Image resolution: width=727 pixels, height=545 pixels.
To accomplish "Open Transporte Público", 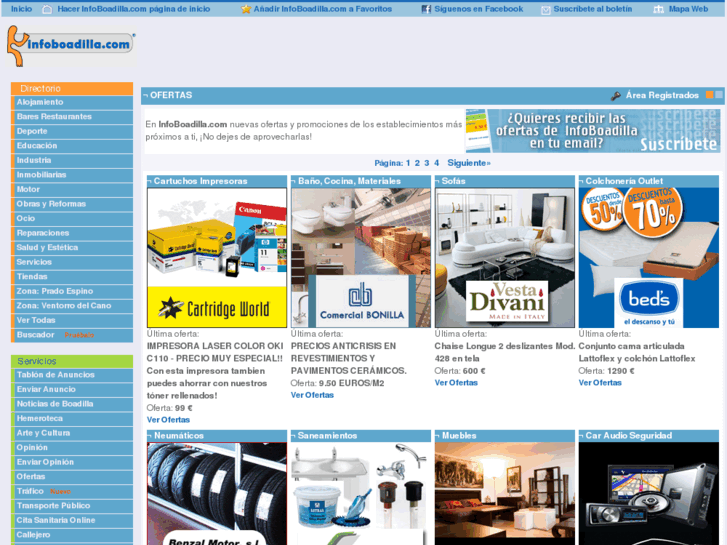I will tap(72, 506).
